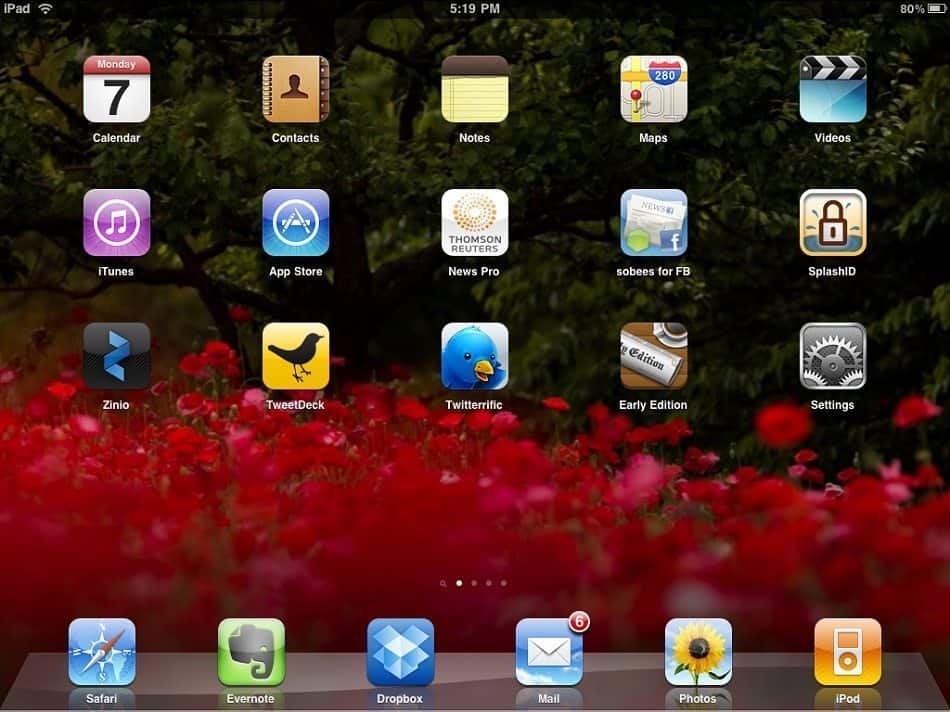Open Mail with 6 unread messages
Viewport: 950px width, 712px height.
tap(549, 652)
